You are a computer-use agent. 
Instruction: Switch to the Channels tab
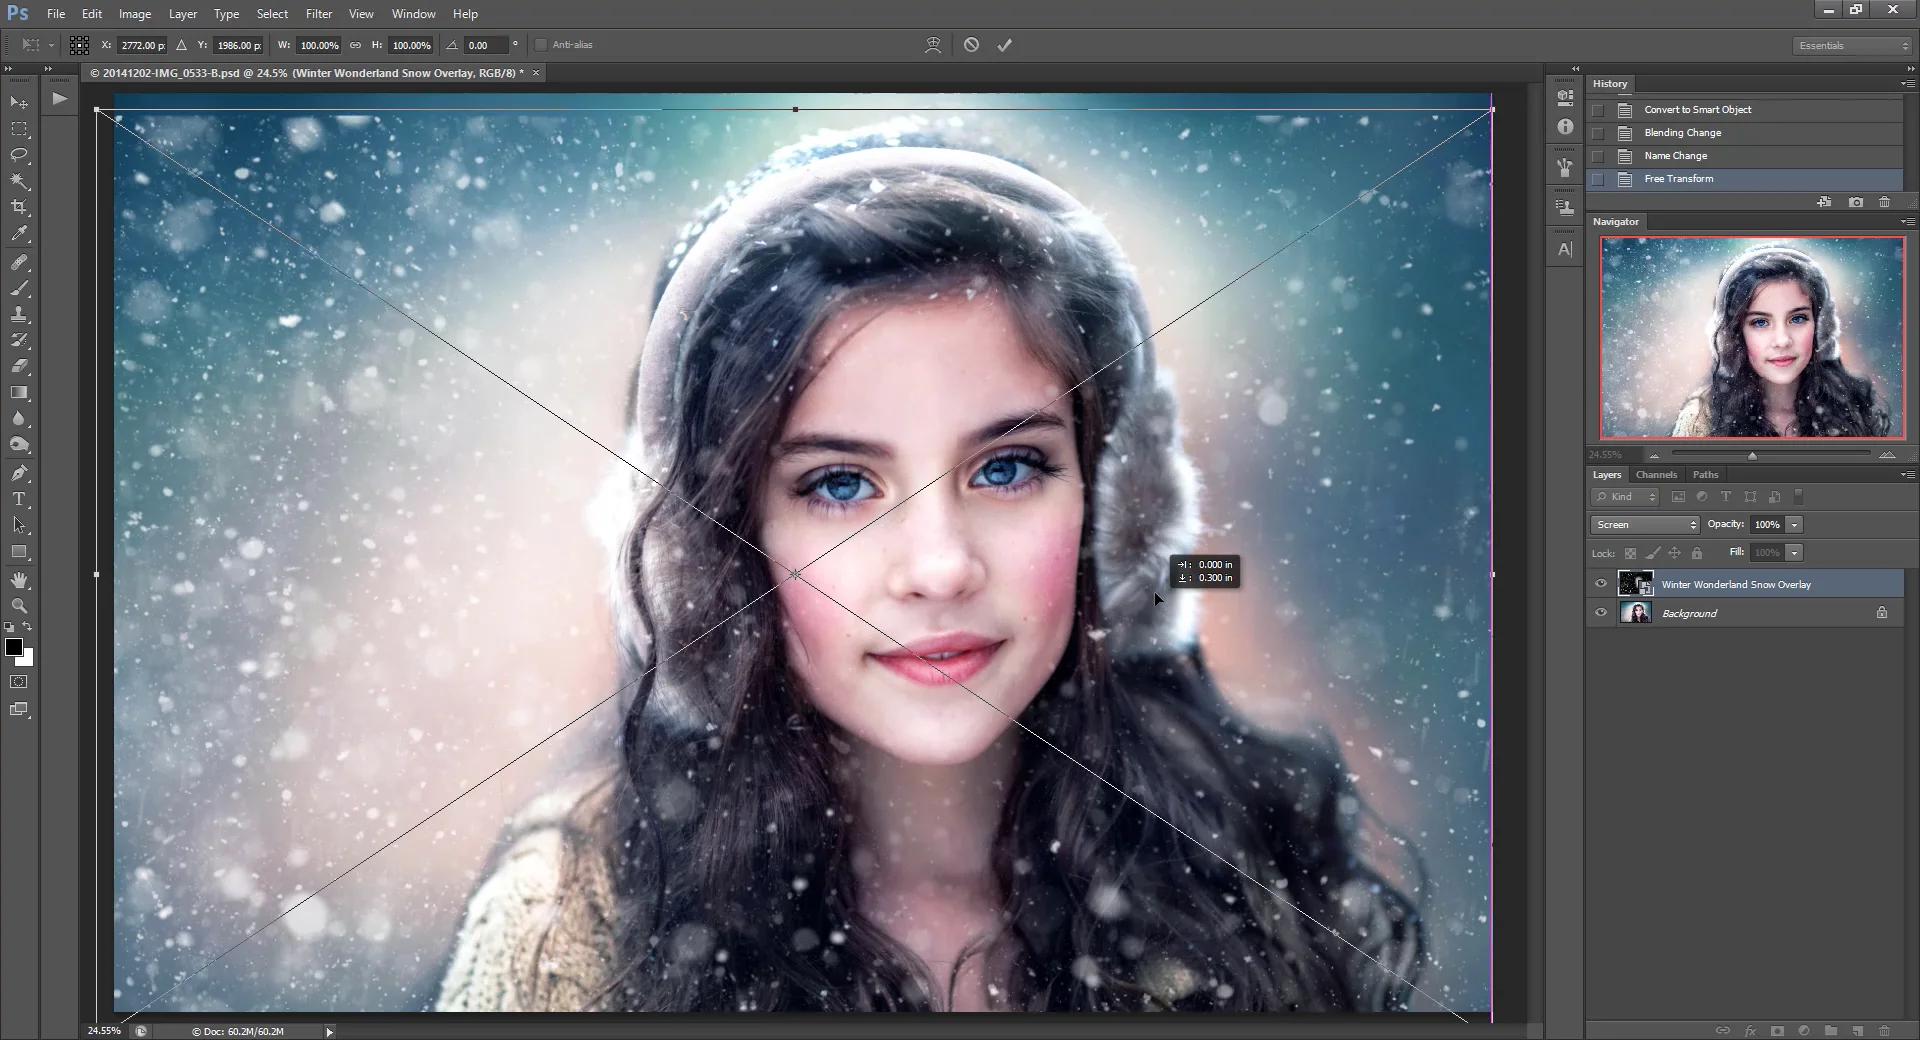point(1656,474)
